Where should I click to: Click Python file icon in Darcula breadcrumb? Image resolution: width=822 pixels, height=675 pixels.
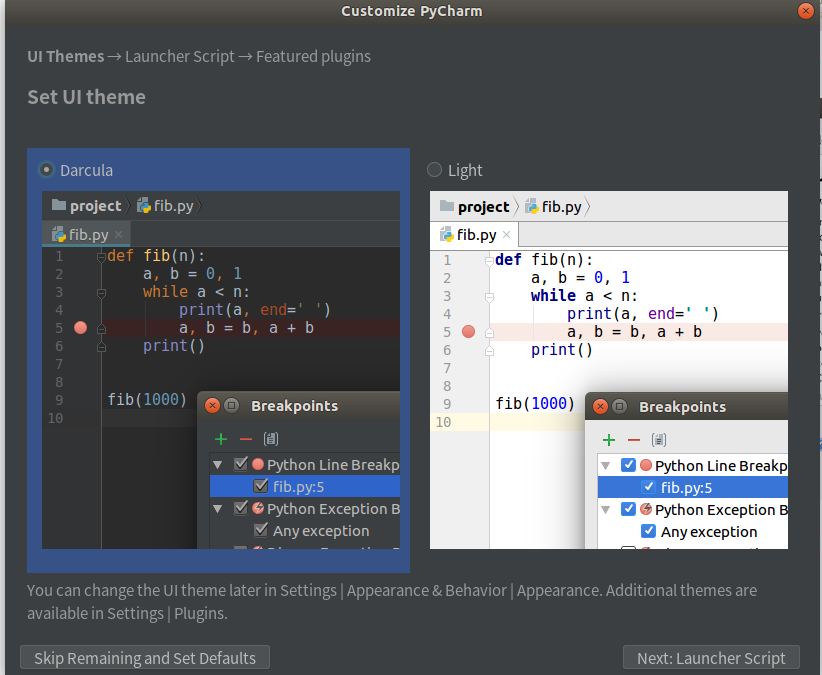144,205
